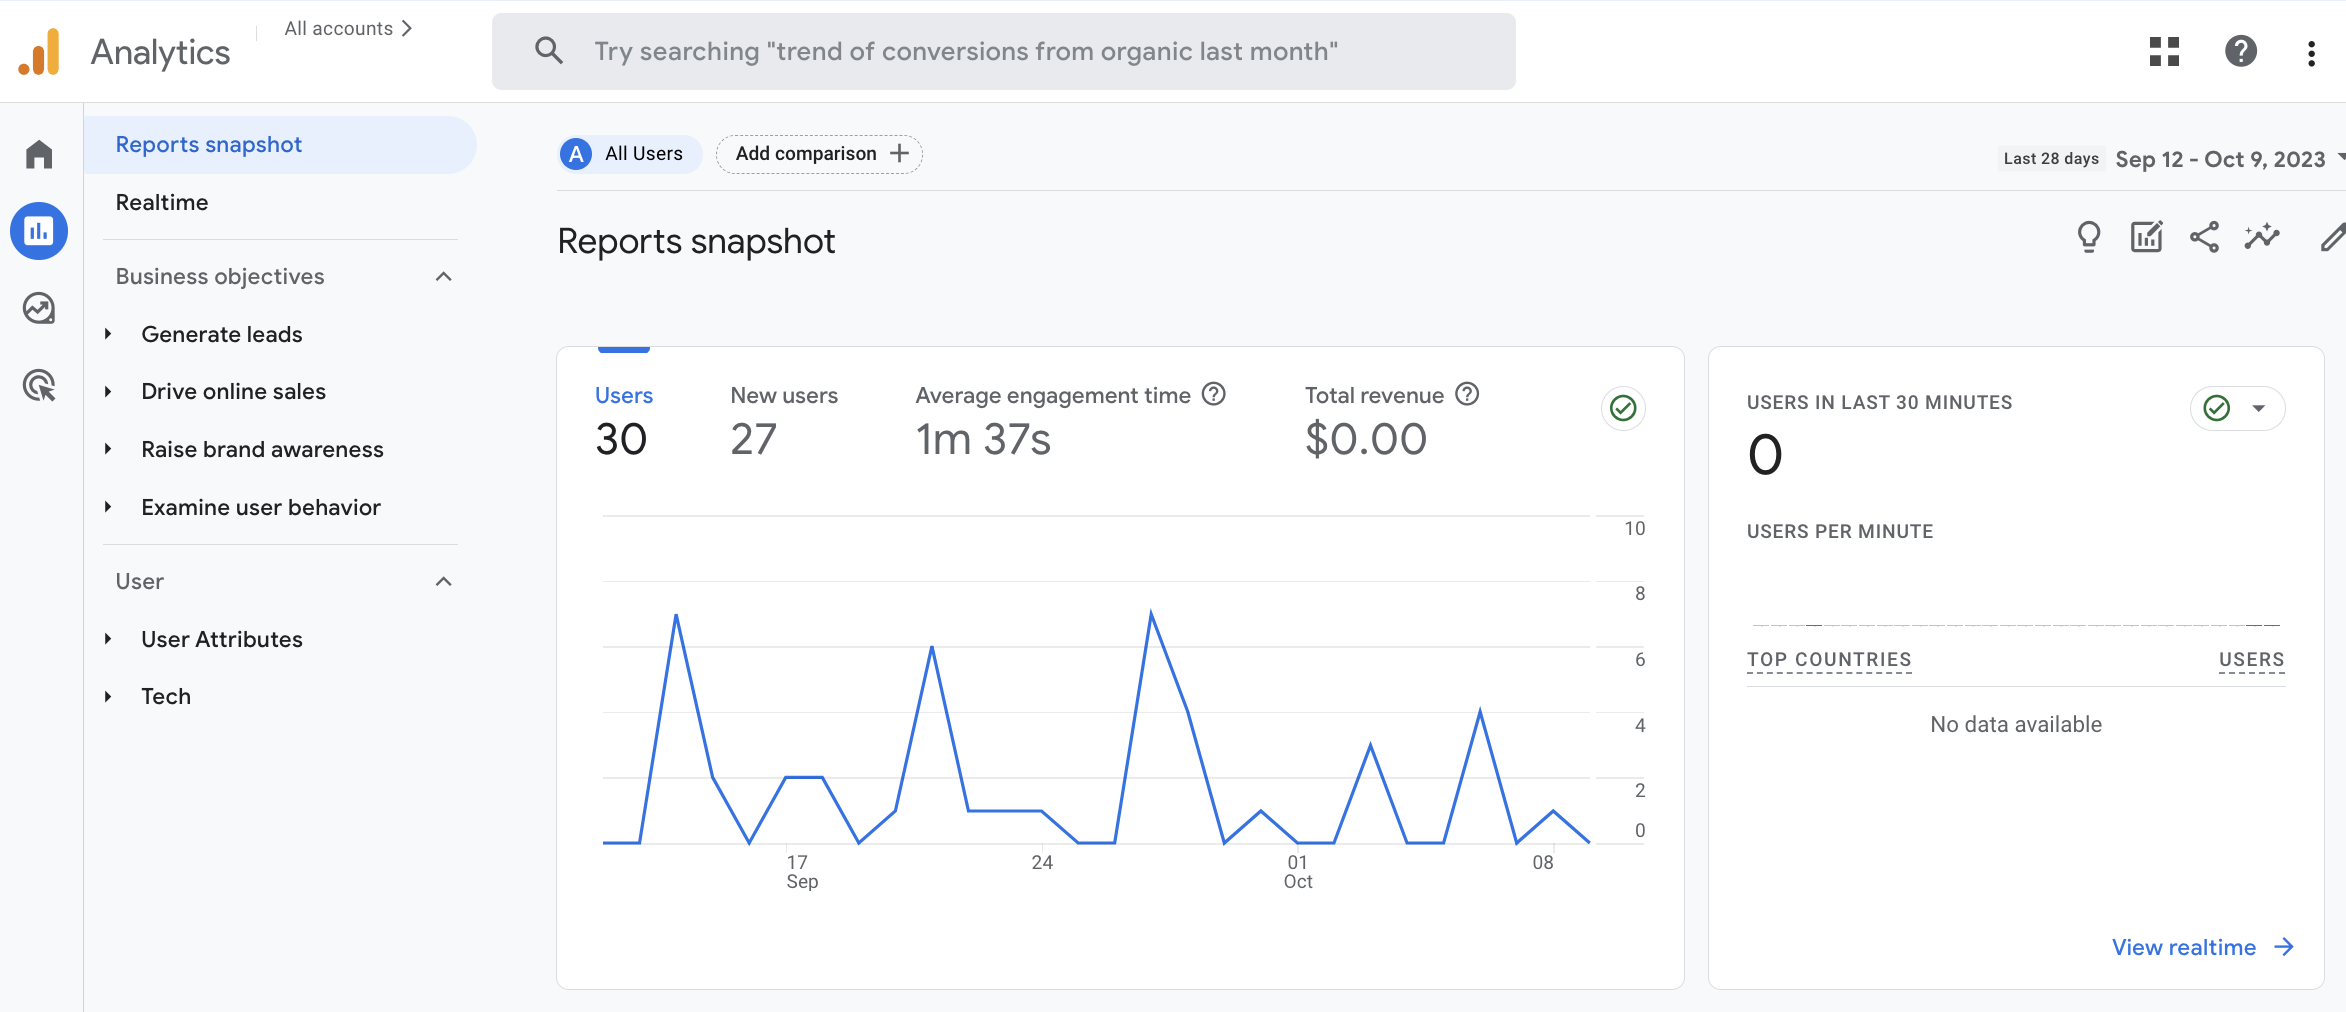Open data status dropdown in realtime card
2346x1012 pixels.
(2238, 408)
